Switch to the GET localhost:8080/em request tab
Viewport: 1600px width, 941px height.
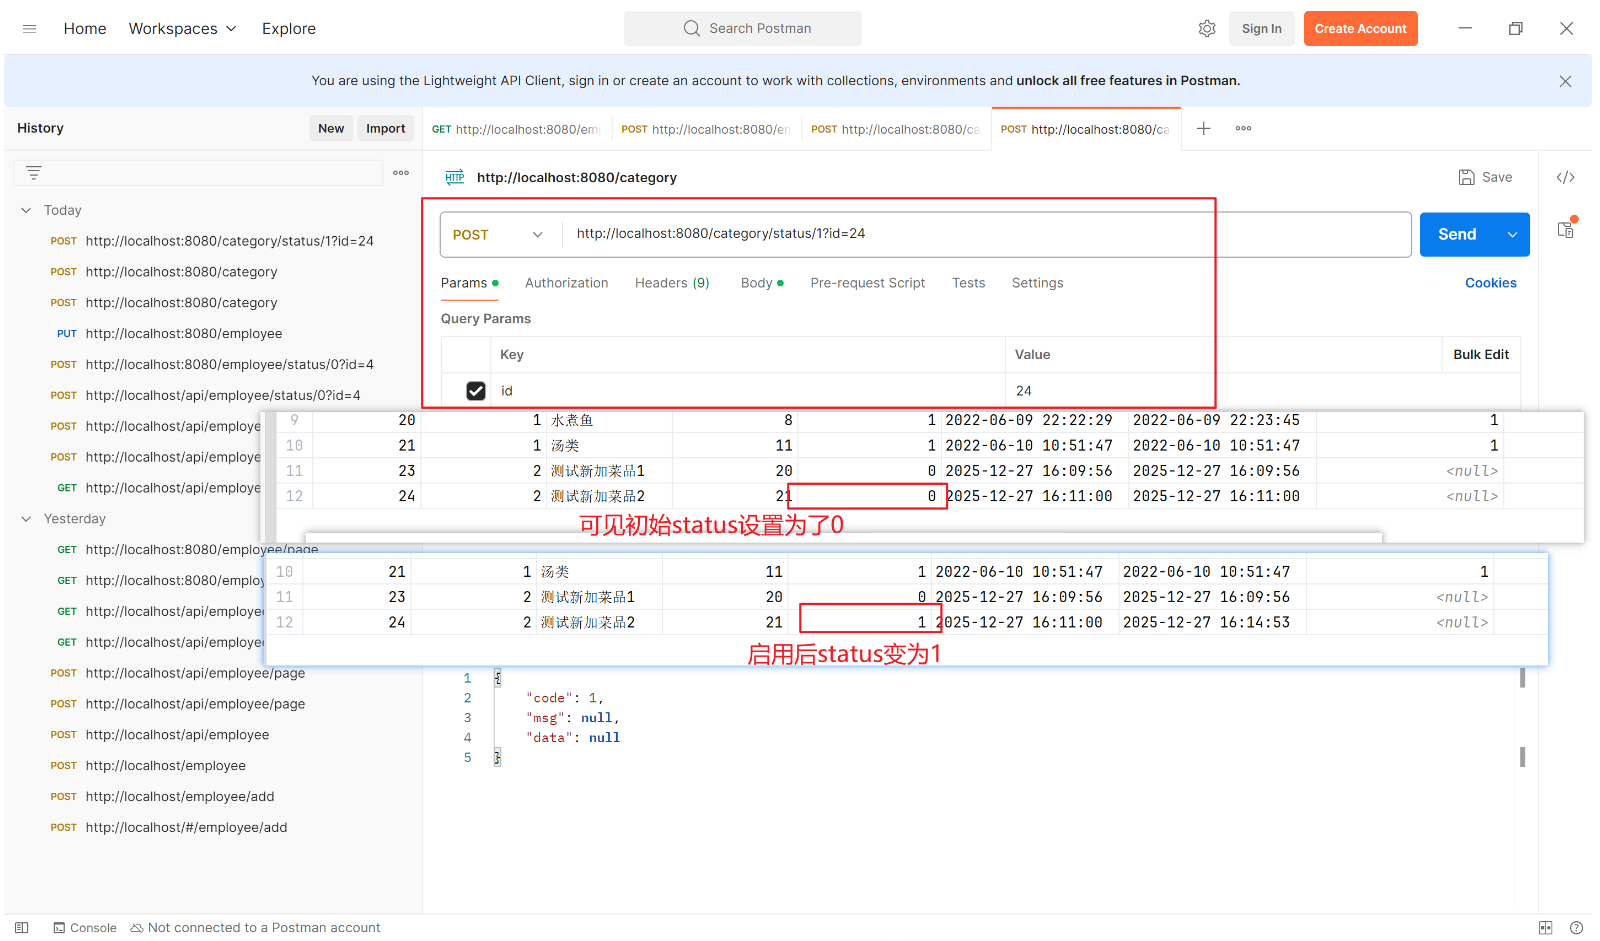coord(516,129)
